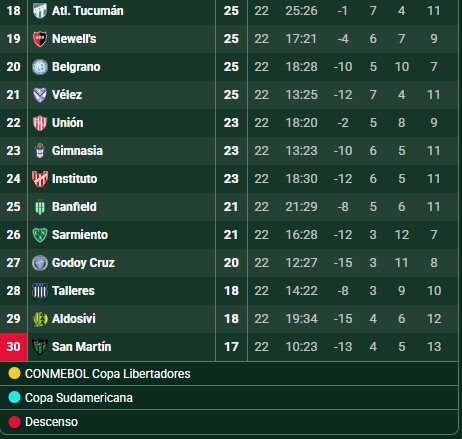Viewport: 462px width, 439px height.
Task: Select the Talleres team name
Action: tap(73, 291)
